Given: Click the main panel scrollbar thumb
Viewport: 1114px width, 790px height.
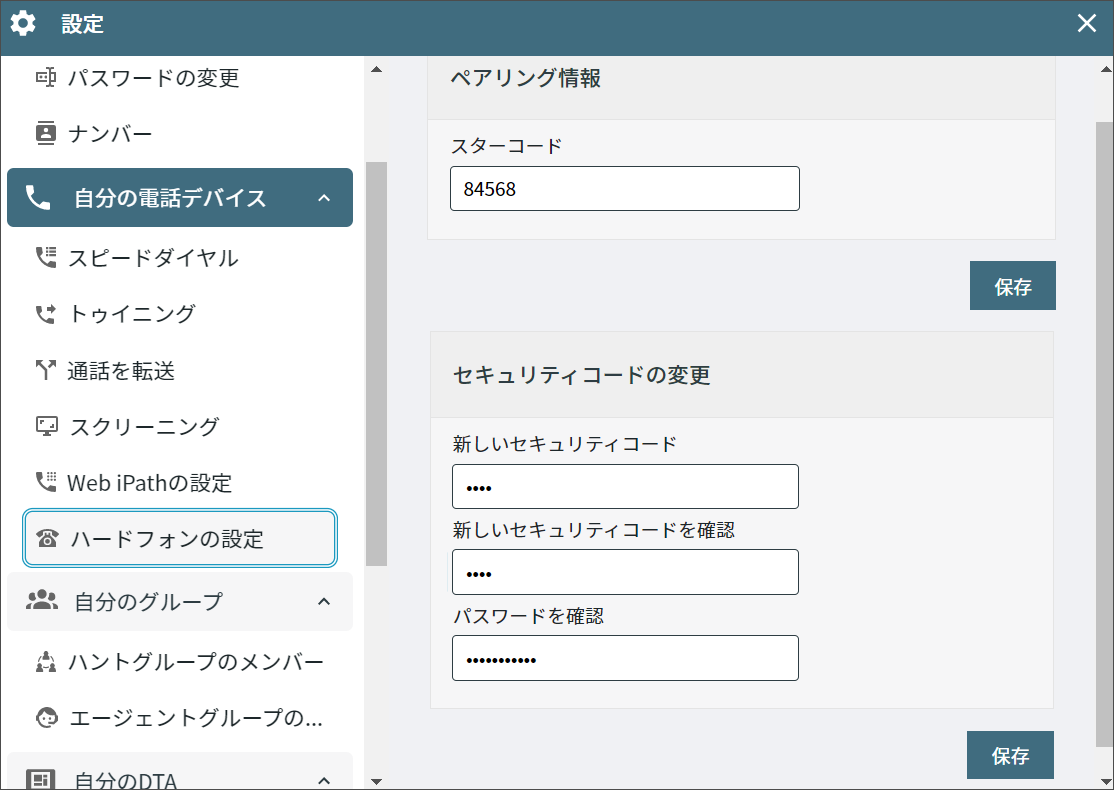Looking at the screenshot, I should tap(1105, 434).
